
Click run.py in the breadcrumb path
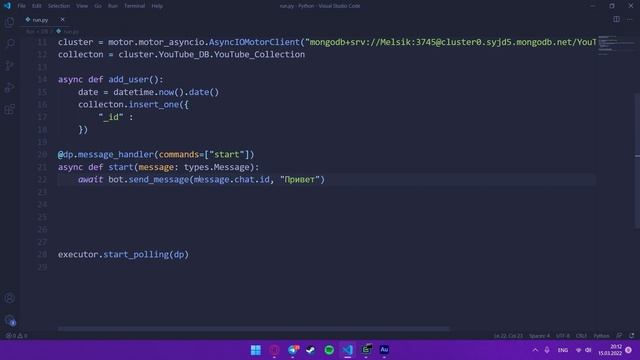(71, 31)
